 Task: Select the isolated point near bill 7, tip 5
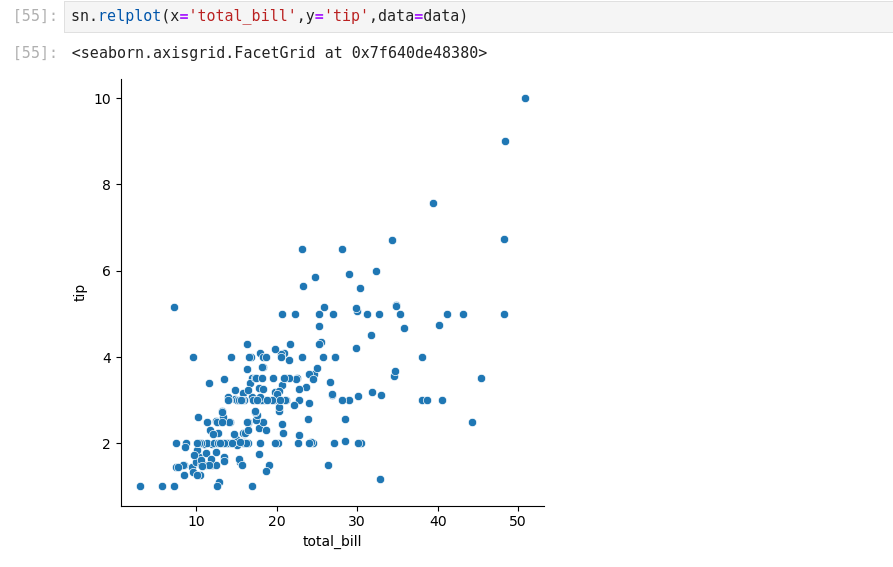(174, 307)
